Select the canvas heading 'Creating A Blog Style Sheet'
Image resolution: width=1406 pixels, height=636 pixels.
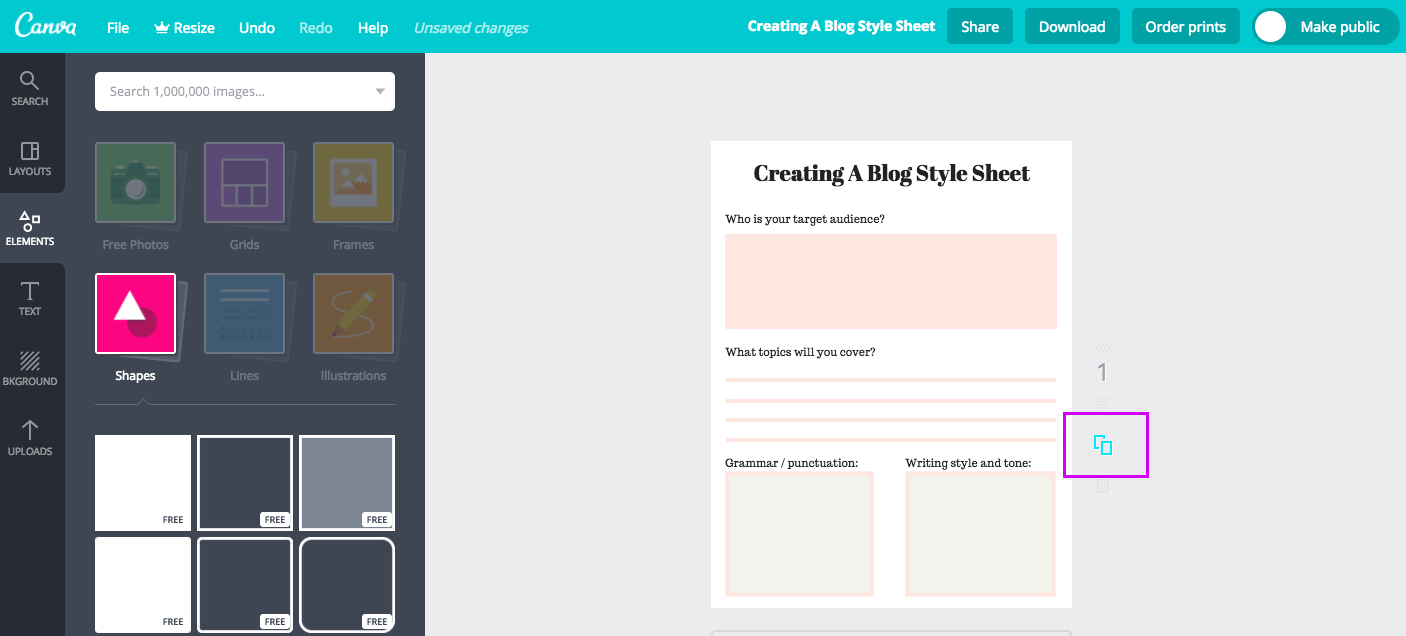click(x=891, y=173)
